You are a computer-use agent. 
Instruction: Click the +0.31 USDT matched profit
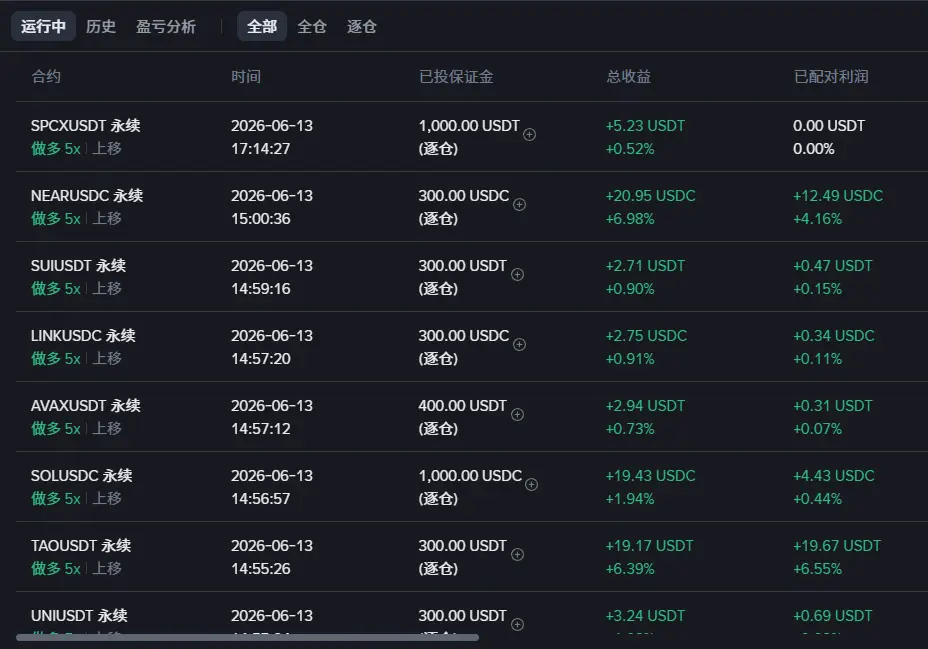pos(833,405)
